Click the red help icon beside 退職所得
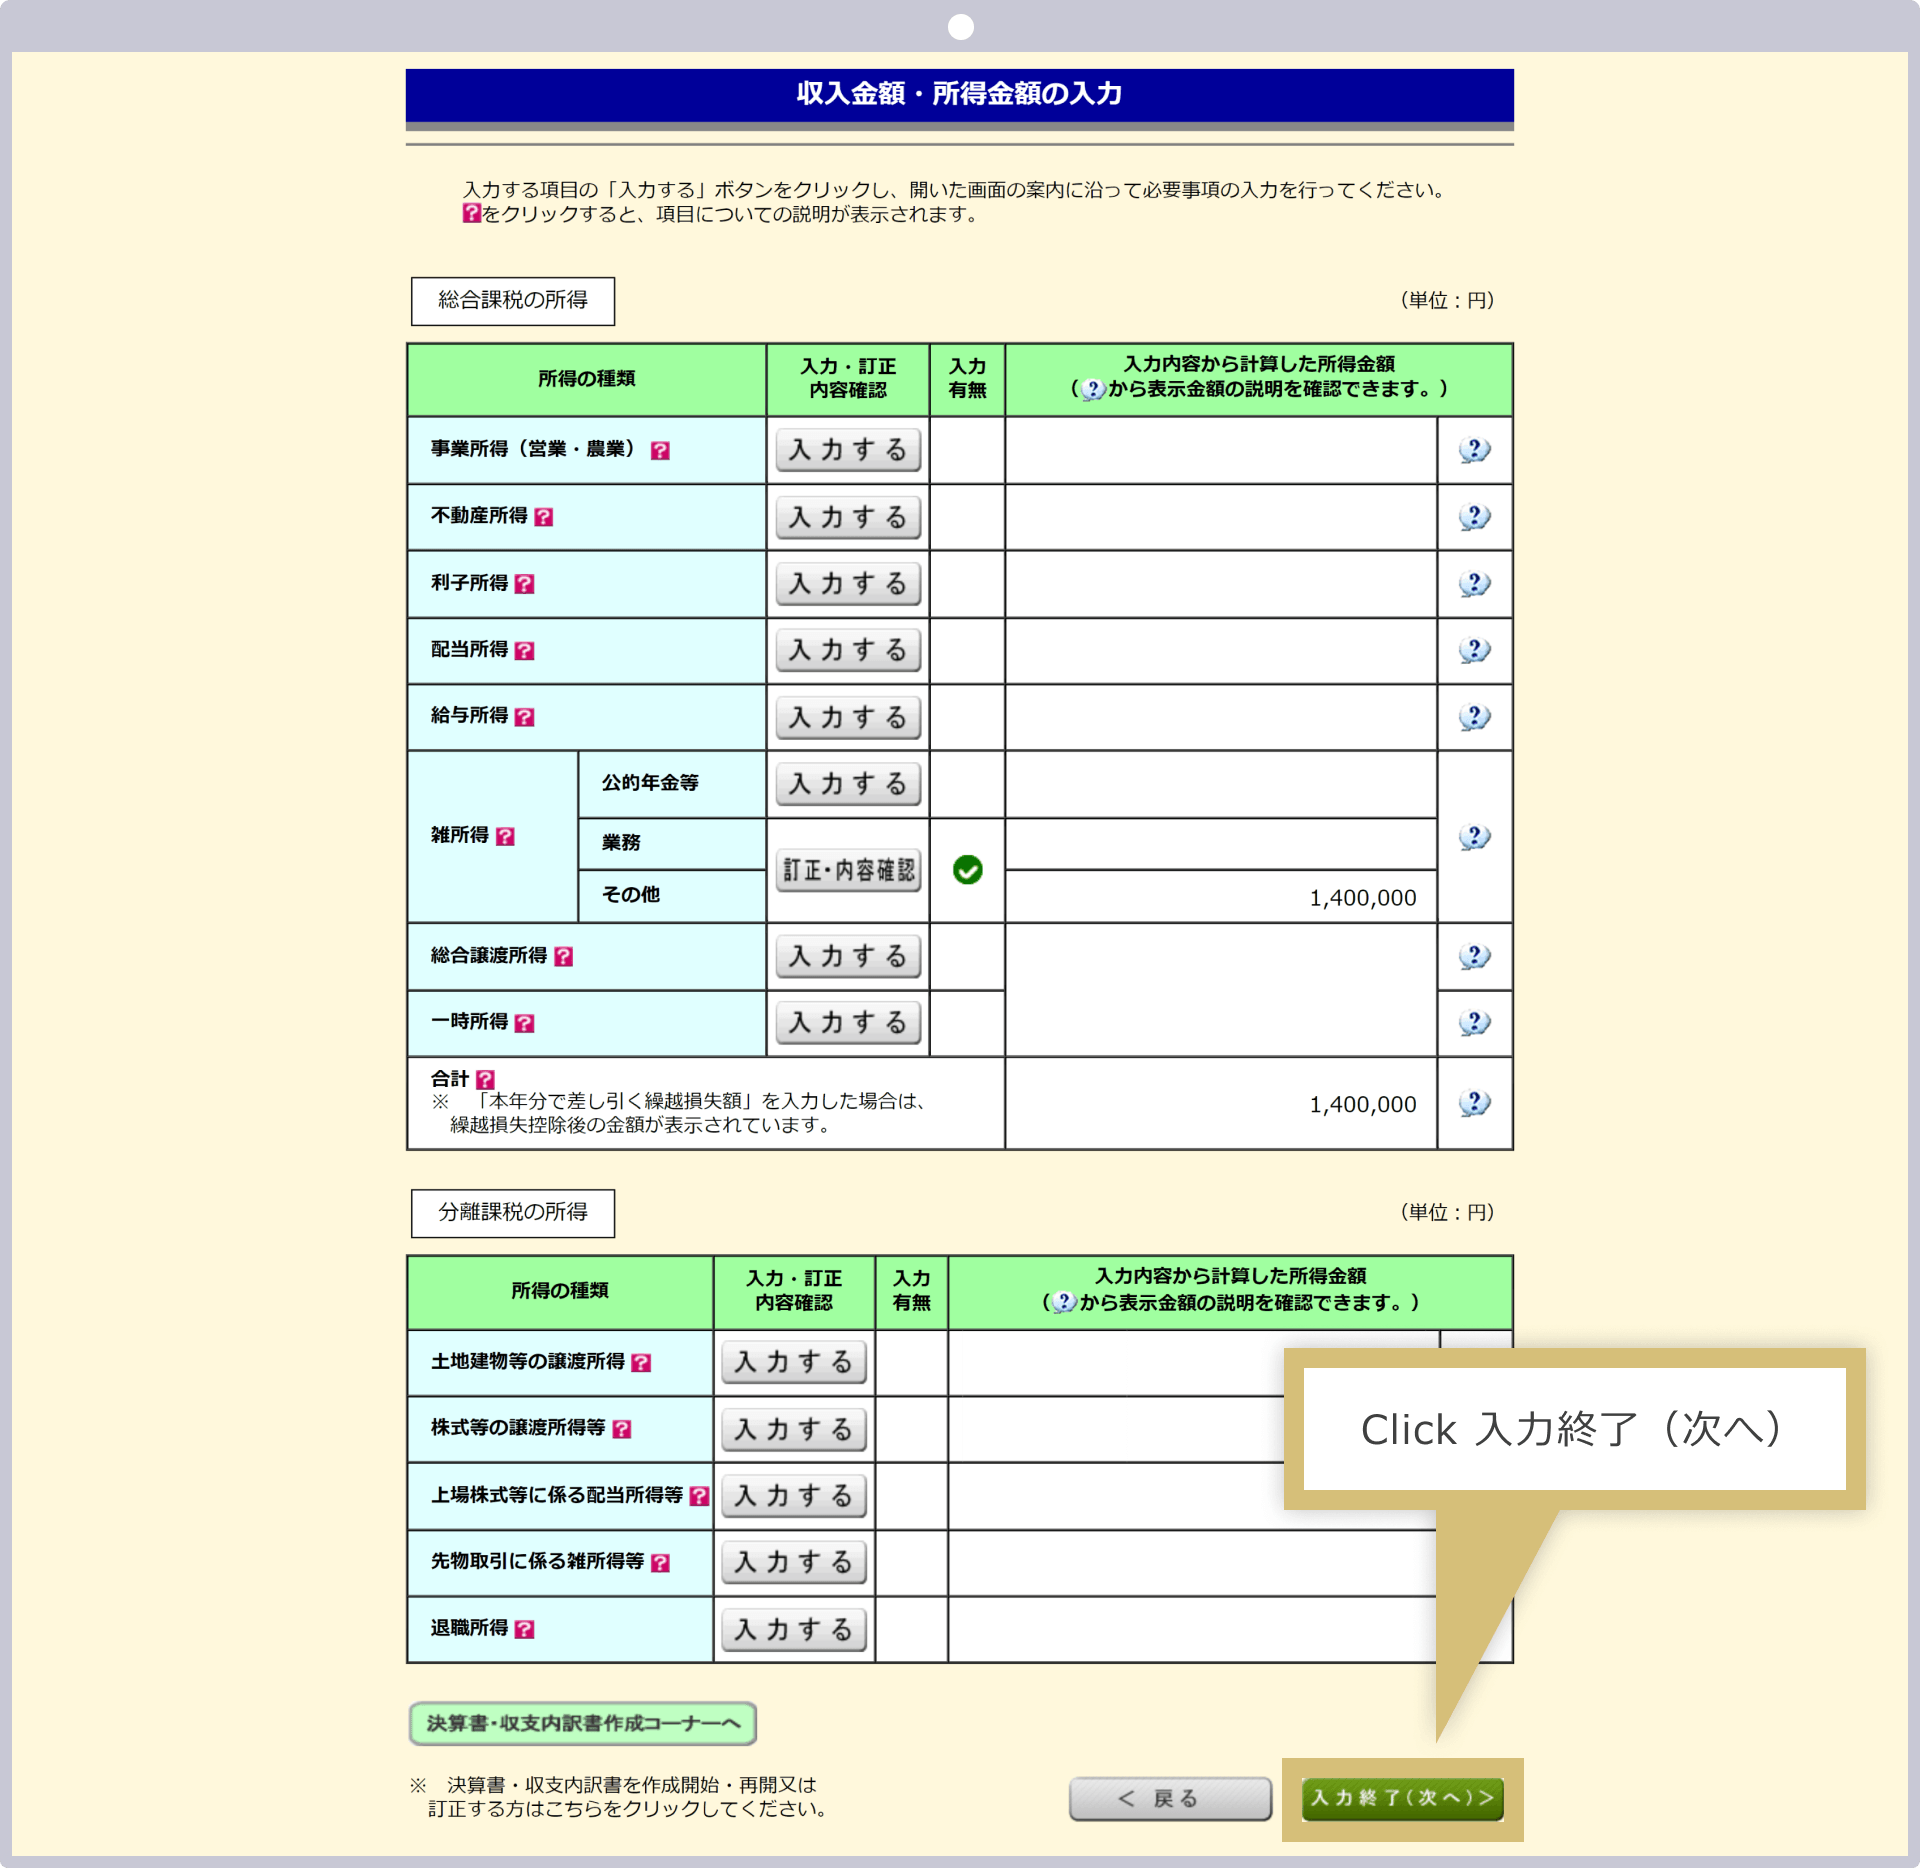Screen dimensions: 1920x1868 (524, 1629)
